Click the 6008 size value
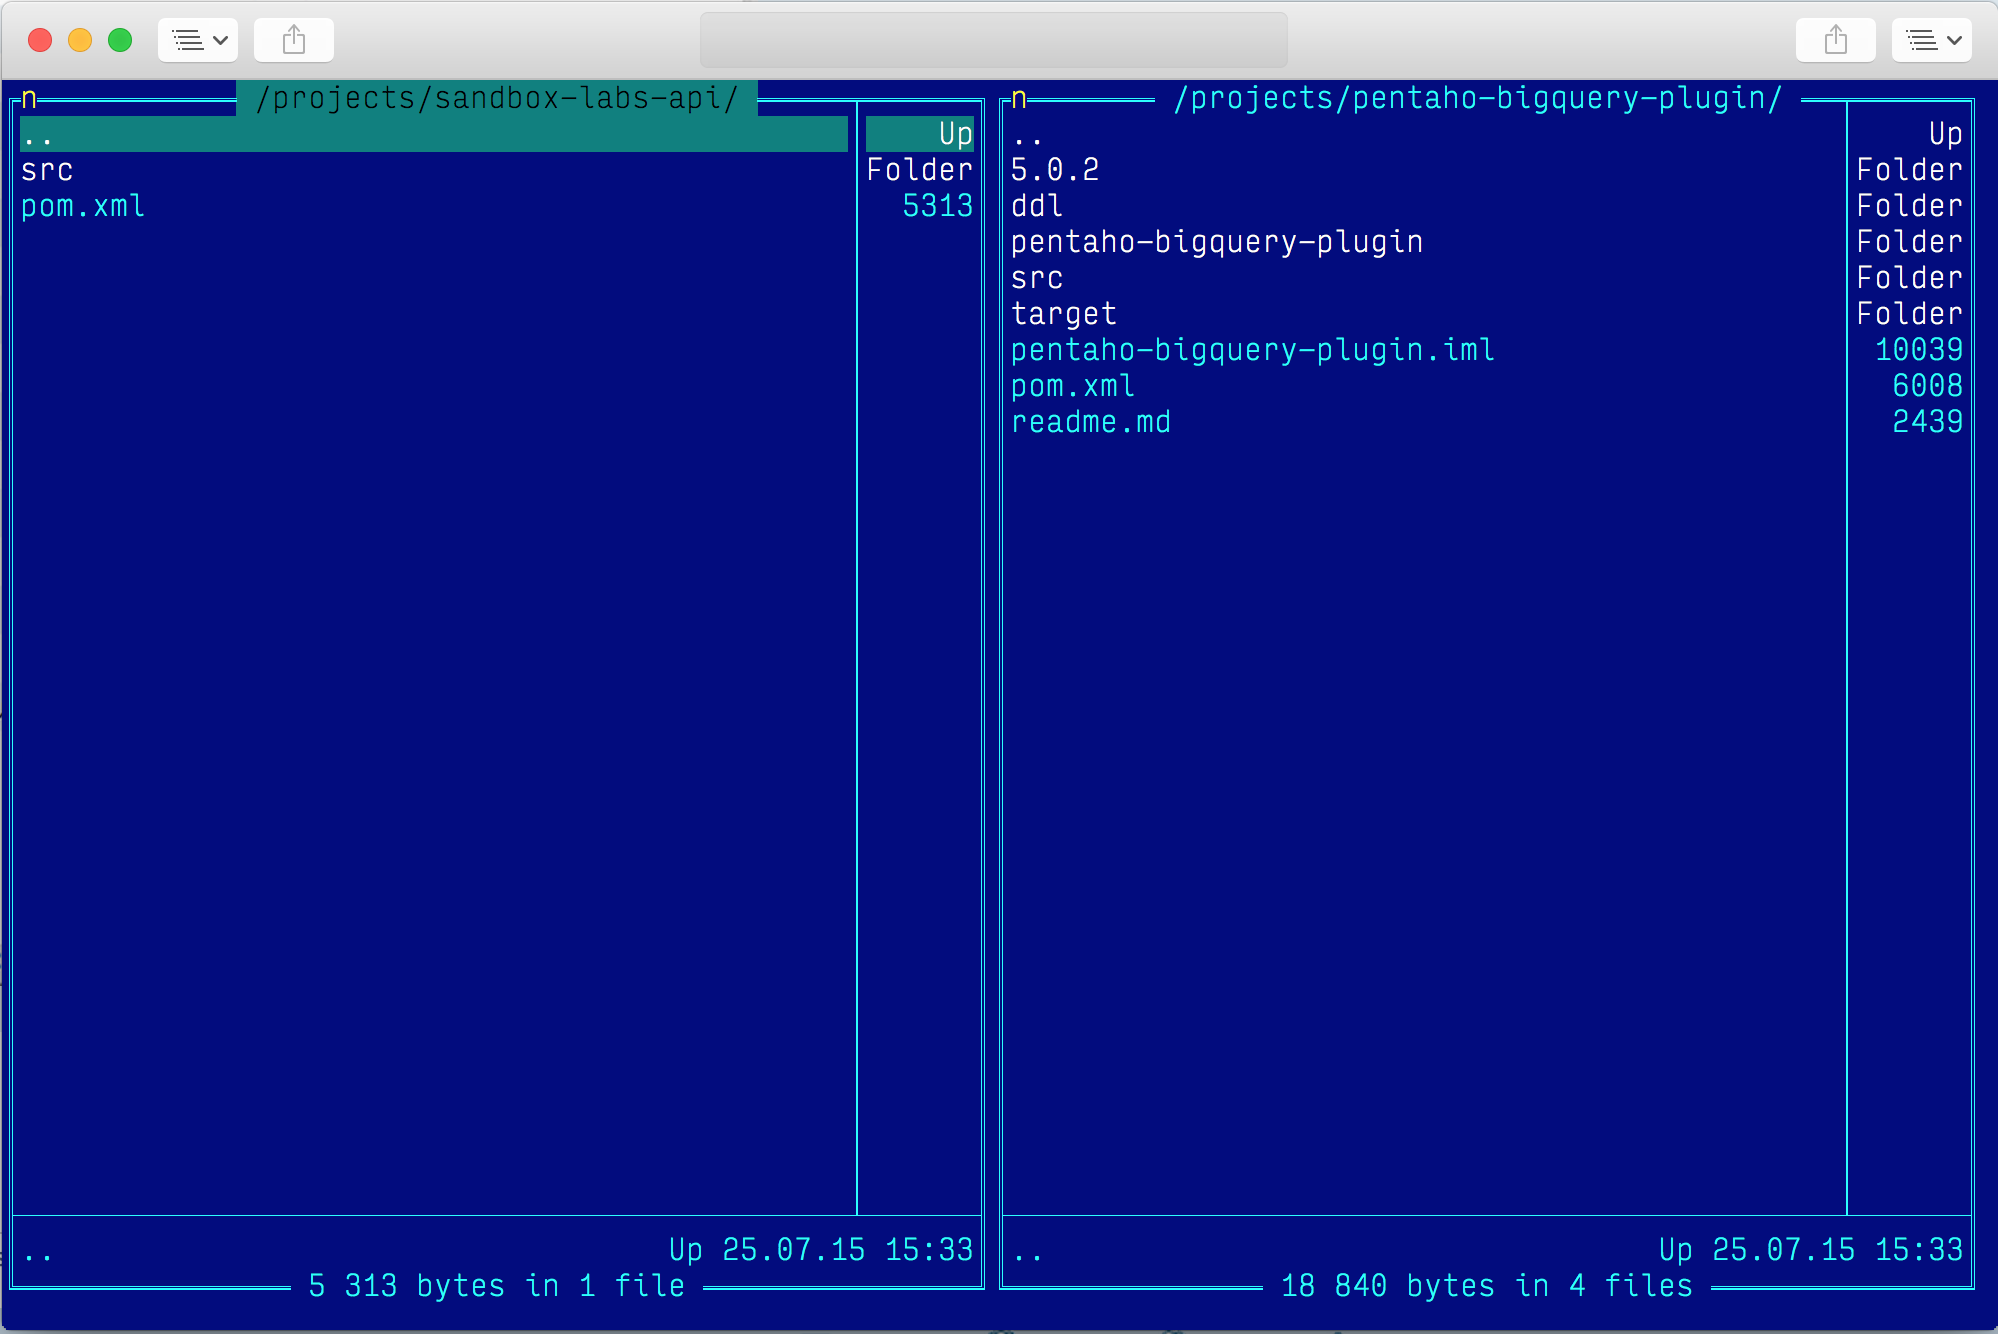This screenshot has width=1998, height=1334. [1927, 386]
